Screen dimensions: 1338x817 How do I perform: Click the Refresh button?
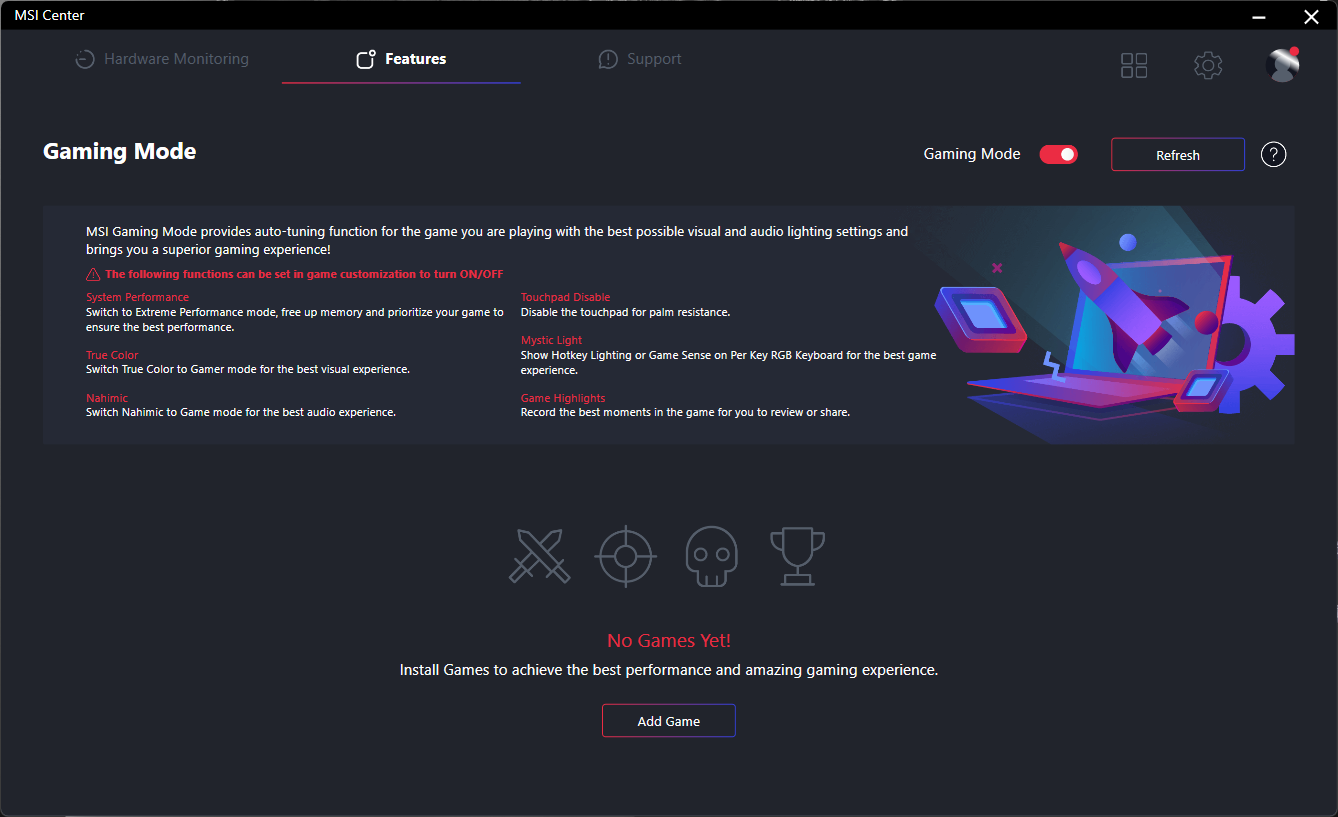click(1178, 155)
